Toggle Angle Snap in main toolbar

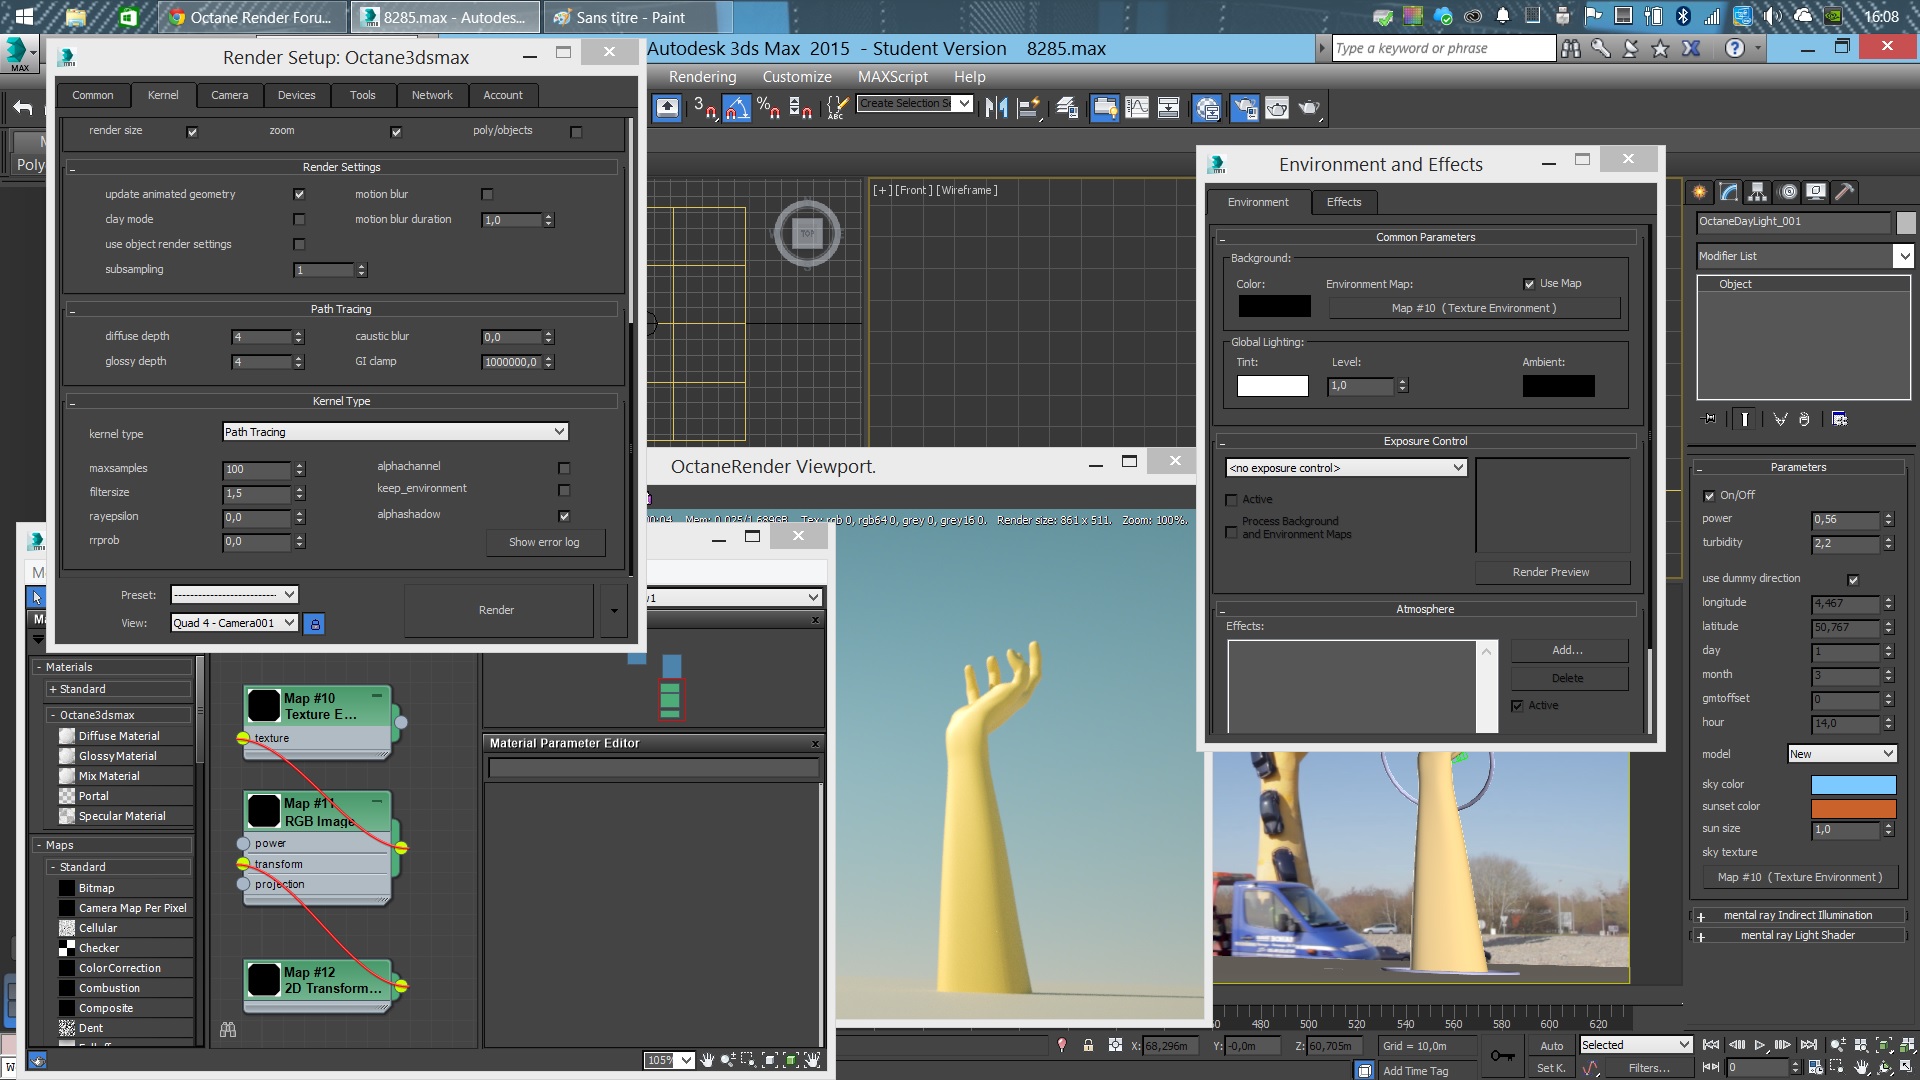pos(737,108)
